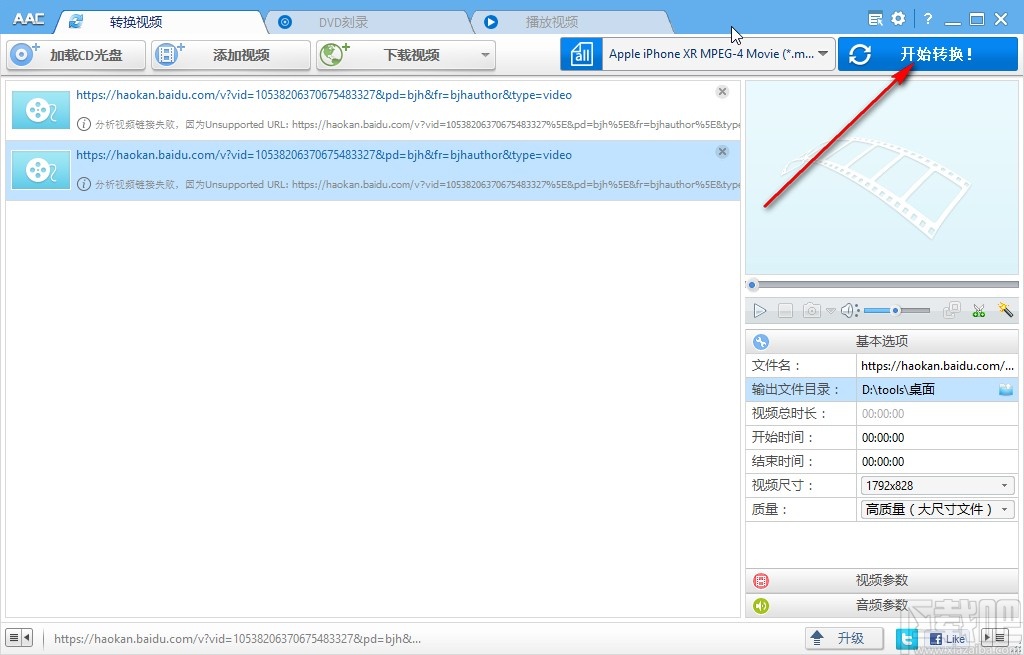Open the video size 1792x828 dropdown
This screenshot has height=655, width=1024.
938,485
